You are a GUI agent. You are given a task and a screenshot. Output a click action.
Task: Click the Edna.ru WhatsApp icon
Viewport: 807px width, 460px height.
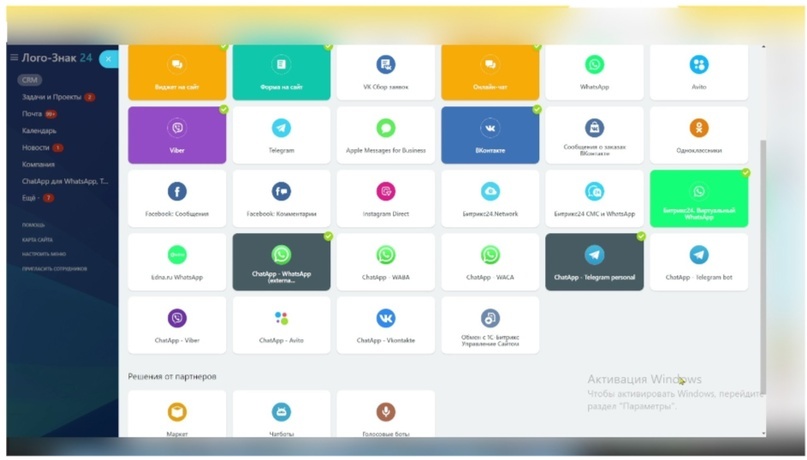click(177, 255)
